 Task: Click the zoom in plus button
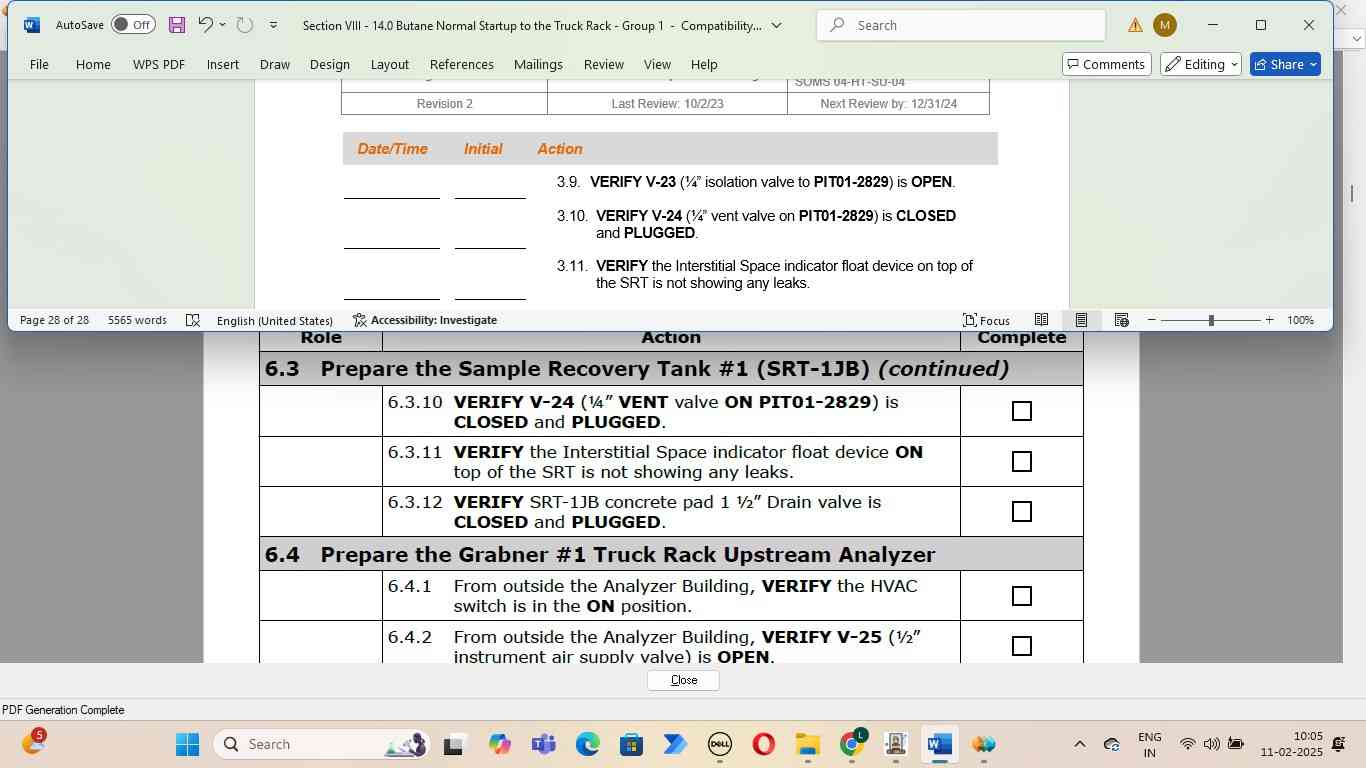1269,320
